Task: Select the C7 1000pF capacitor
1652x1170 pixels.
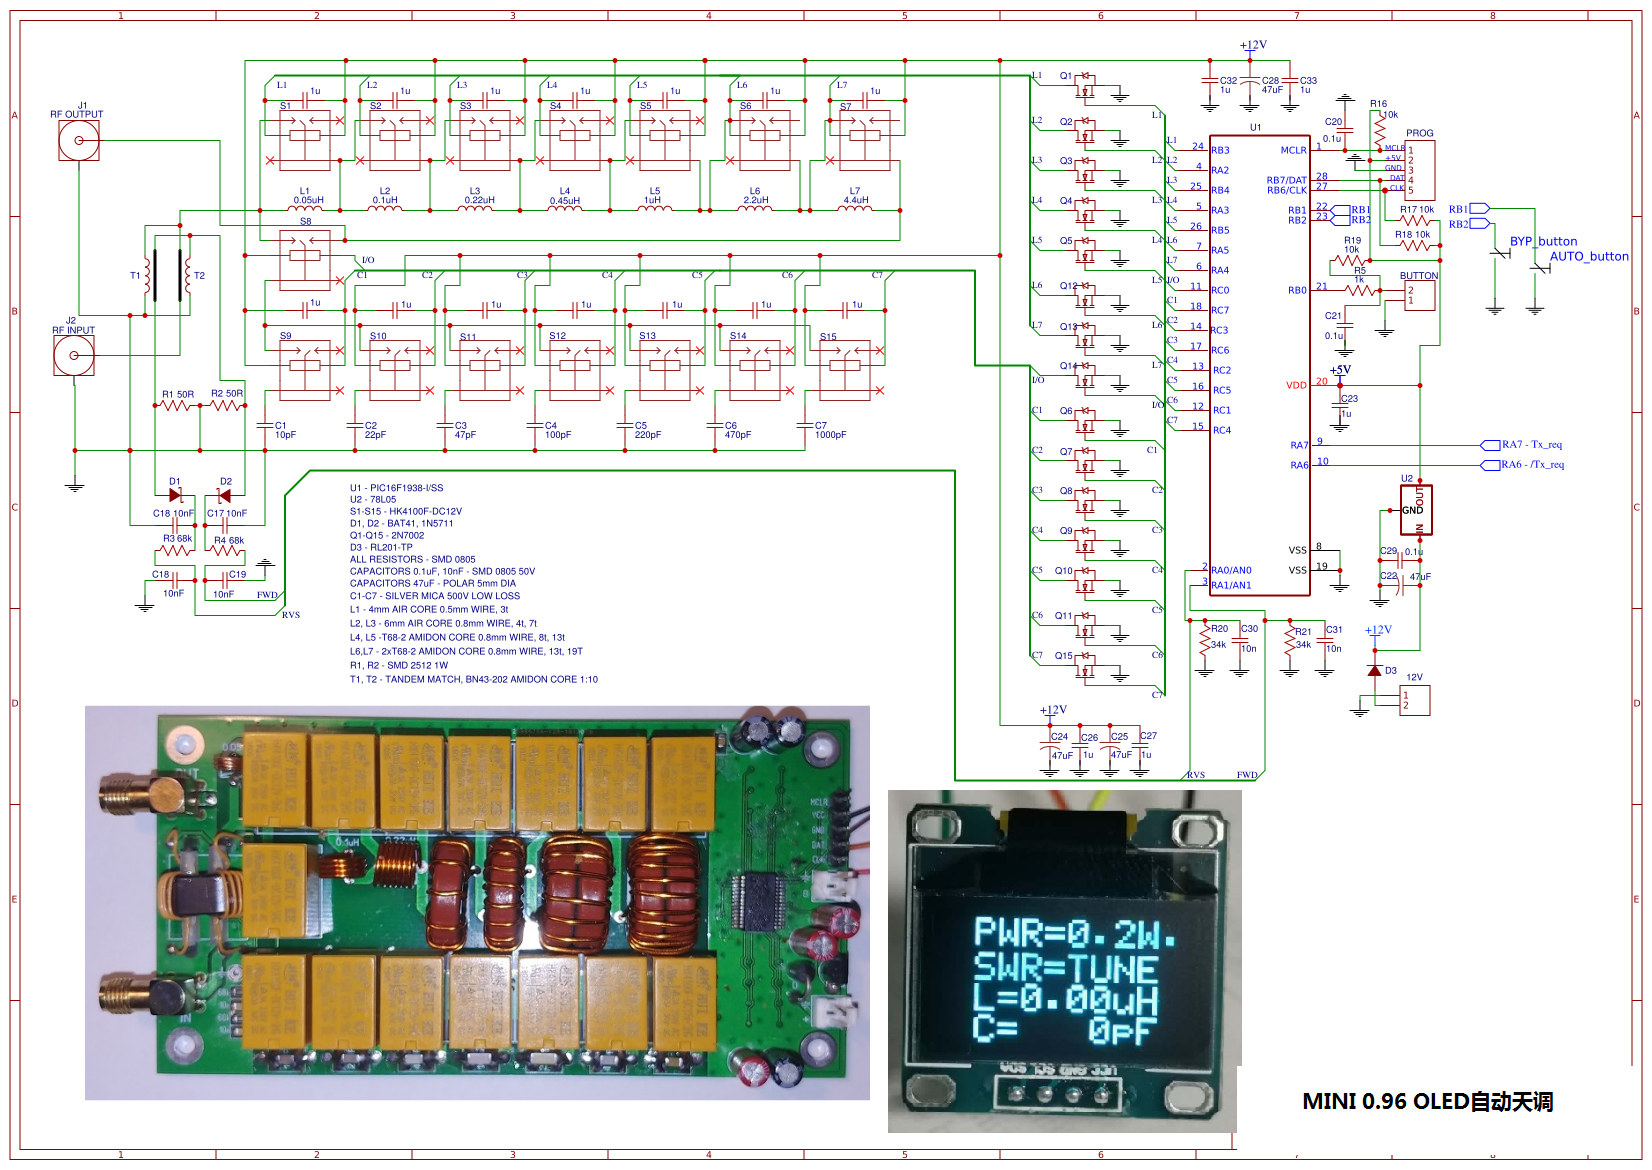Action: coord(806,427)
